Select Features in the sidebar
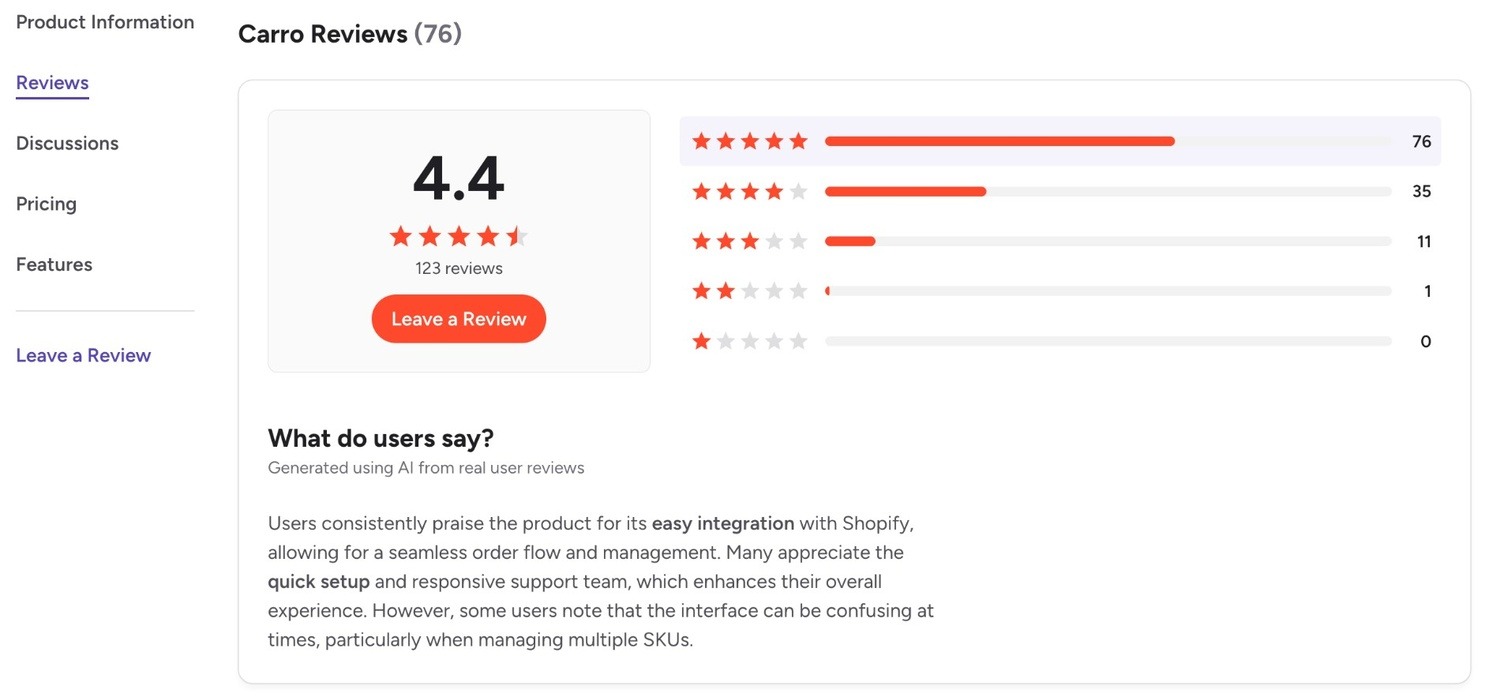The width and height of the screenshot is (1500, 697). 54,264
